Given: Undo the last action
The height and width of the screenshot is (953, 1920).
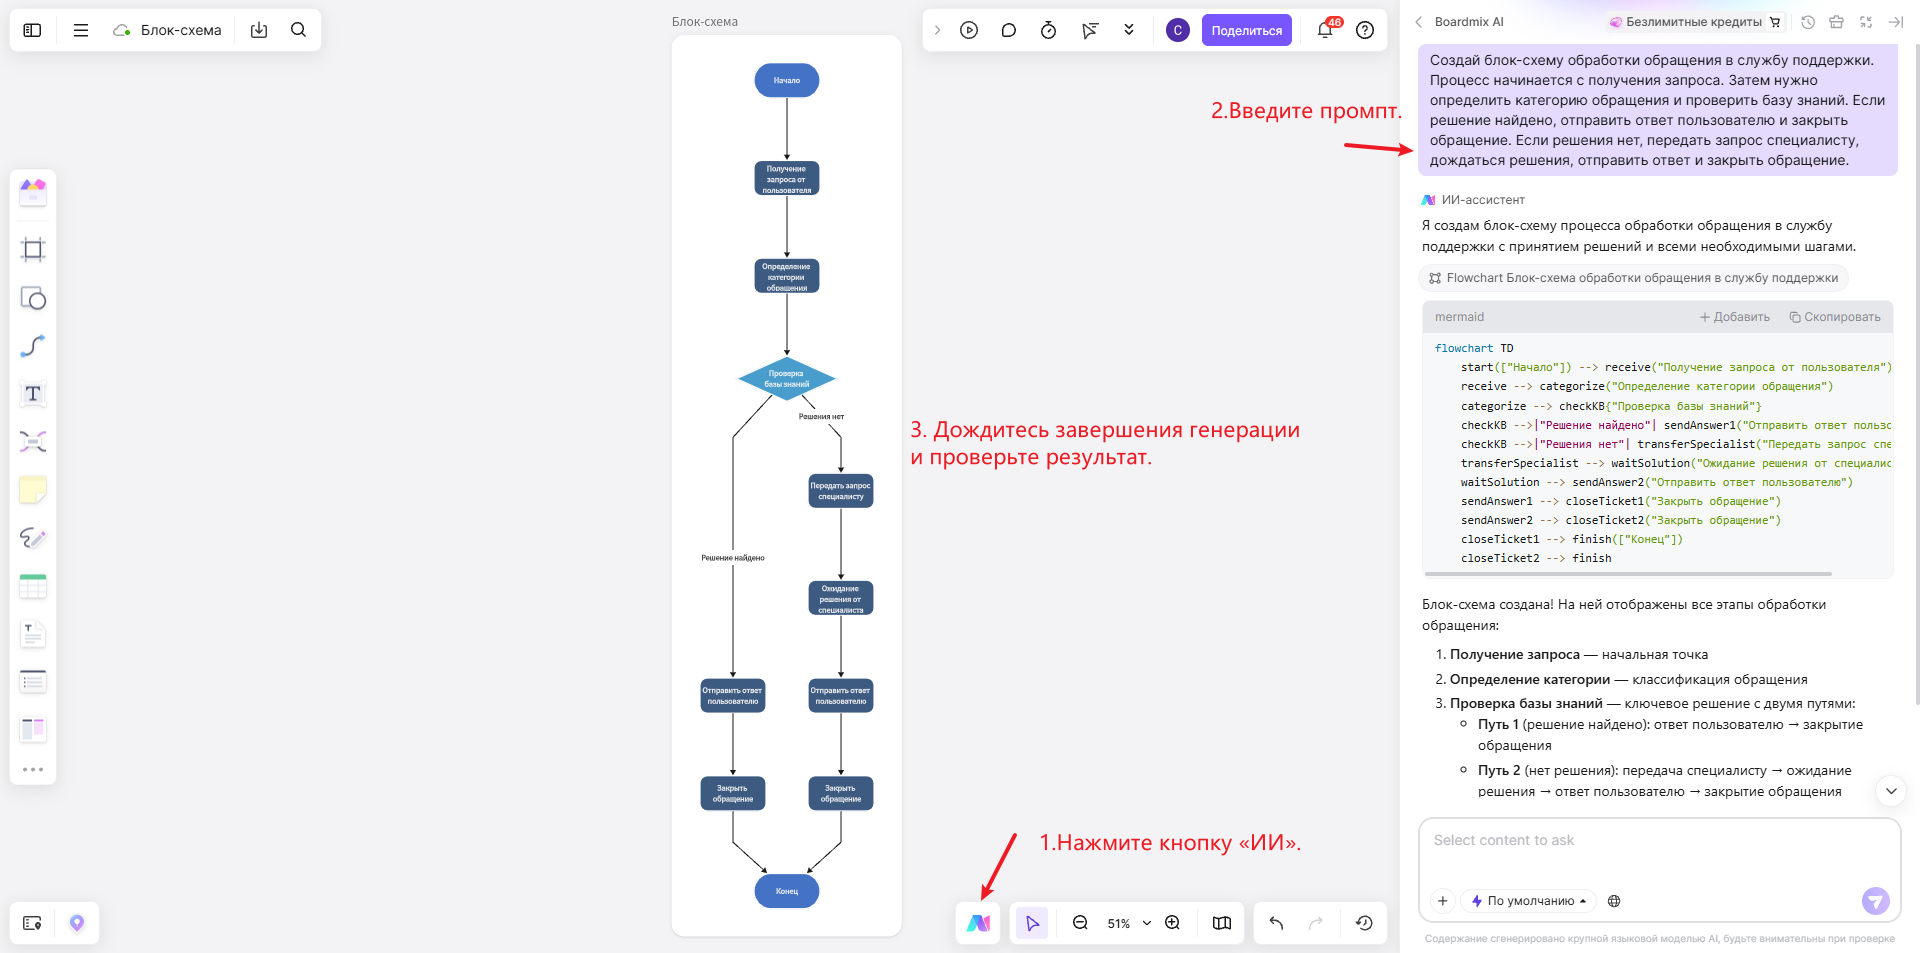Looking at the screenshot, I should [1276, 923].
